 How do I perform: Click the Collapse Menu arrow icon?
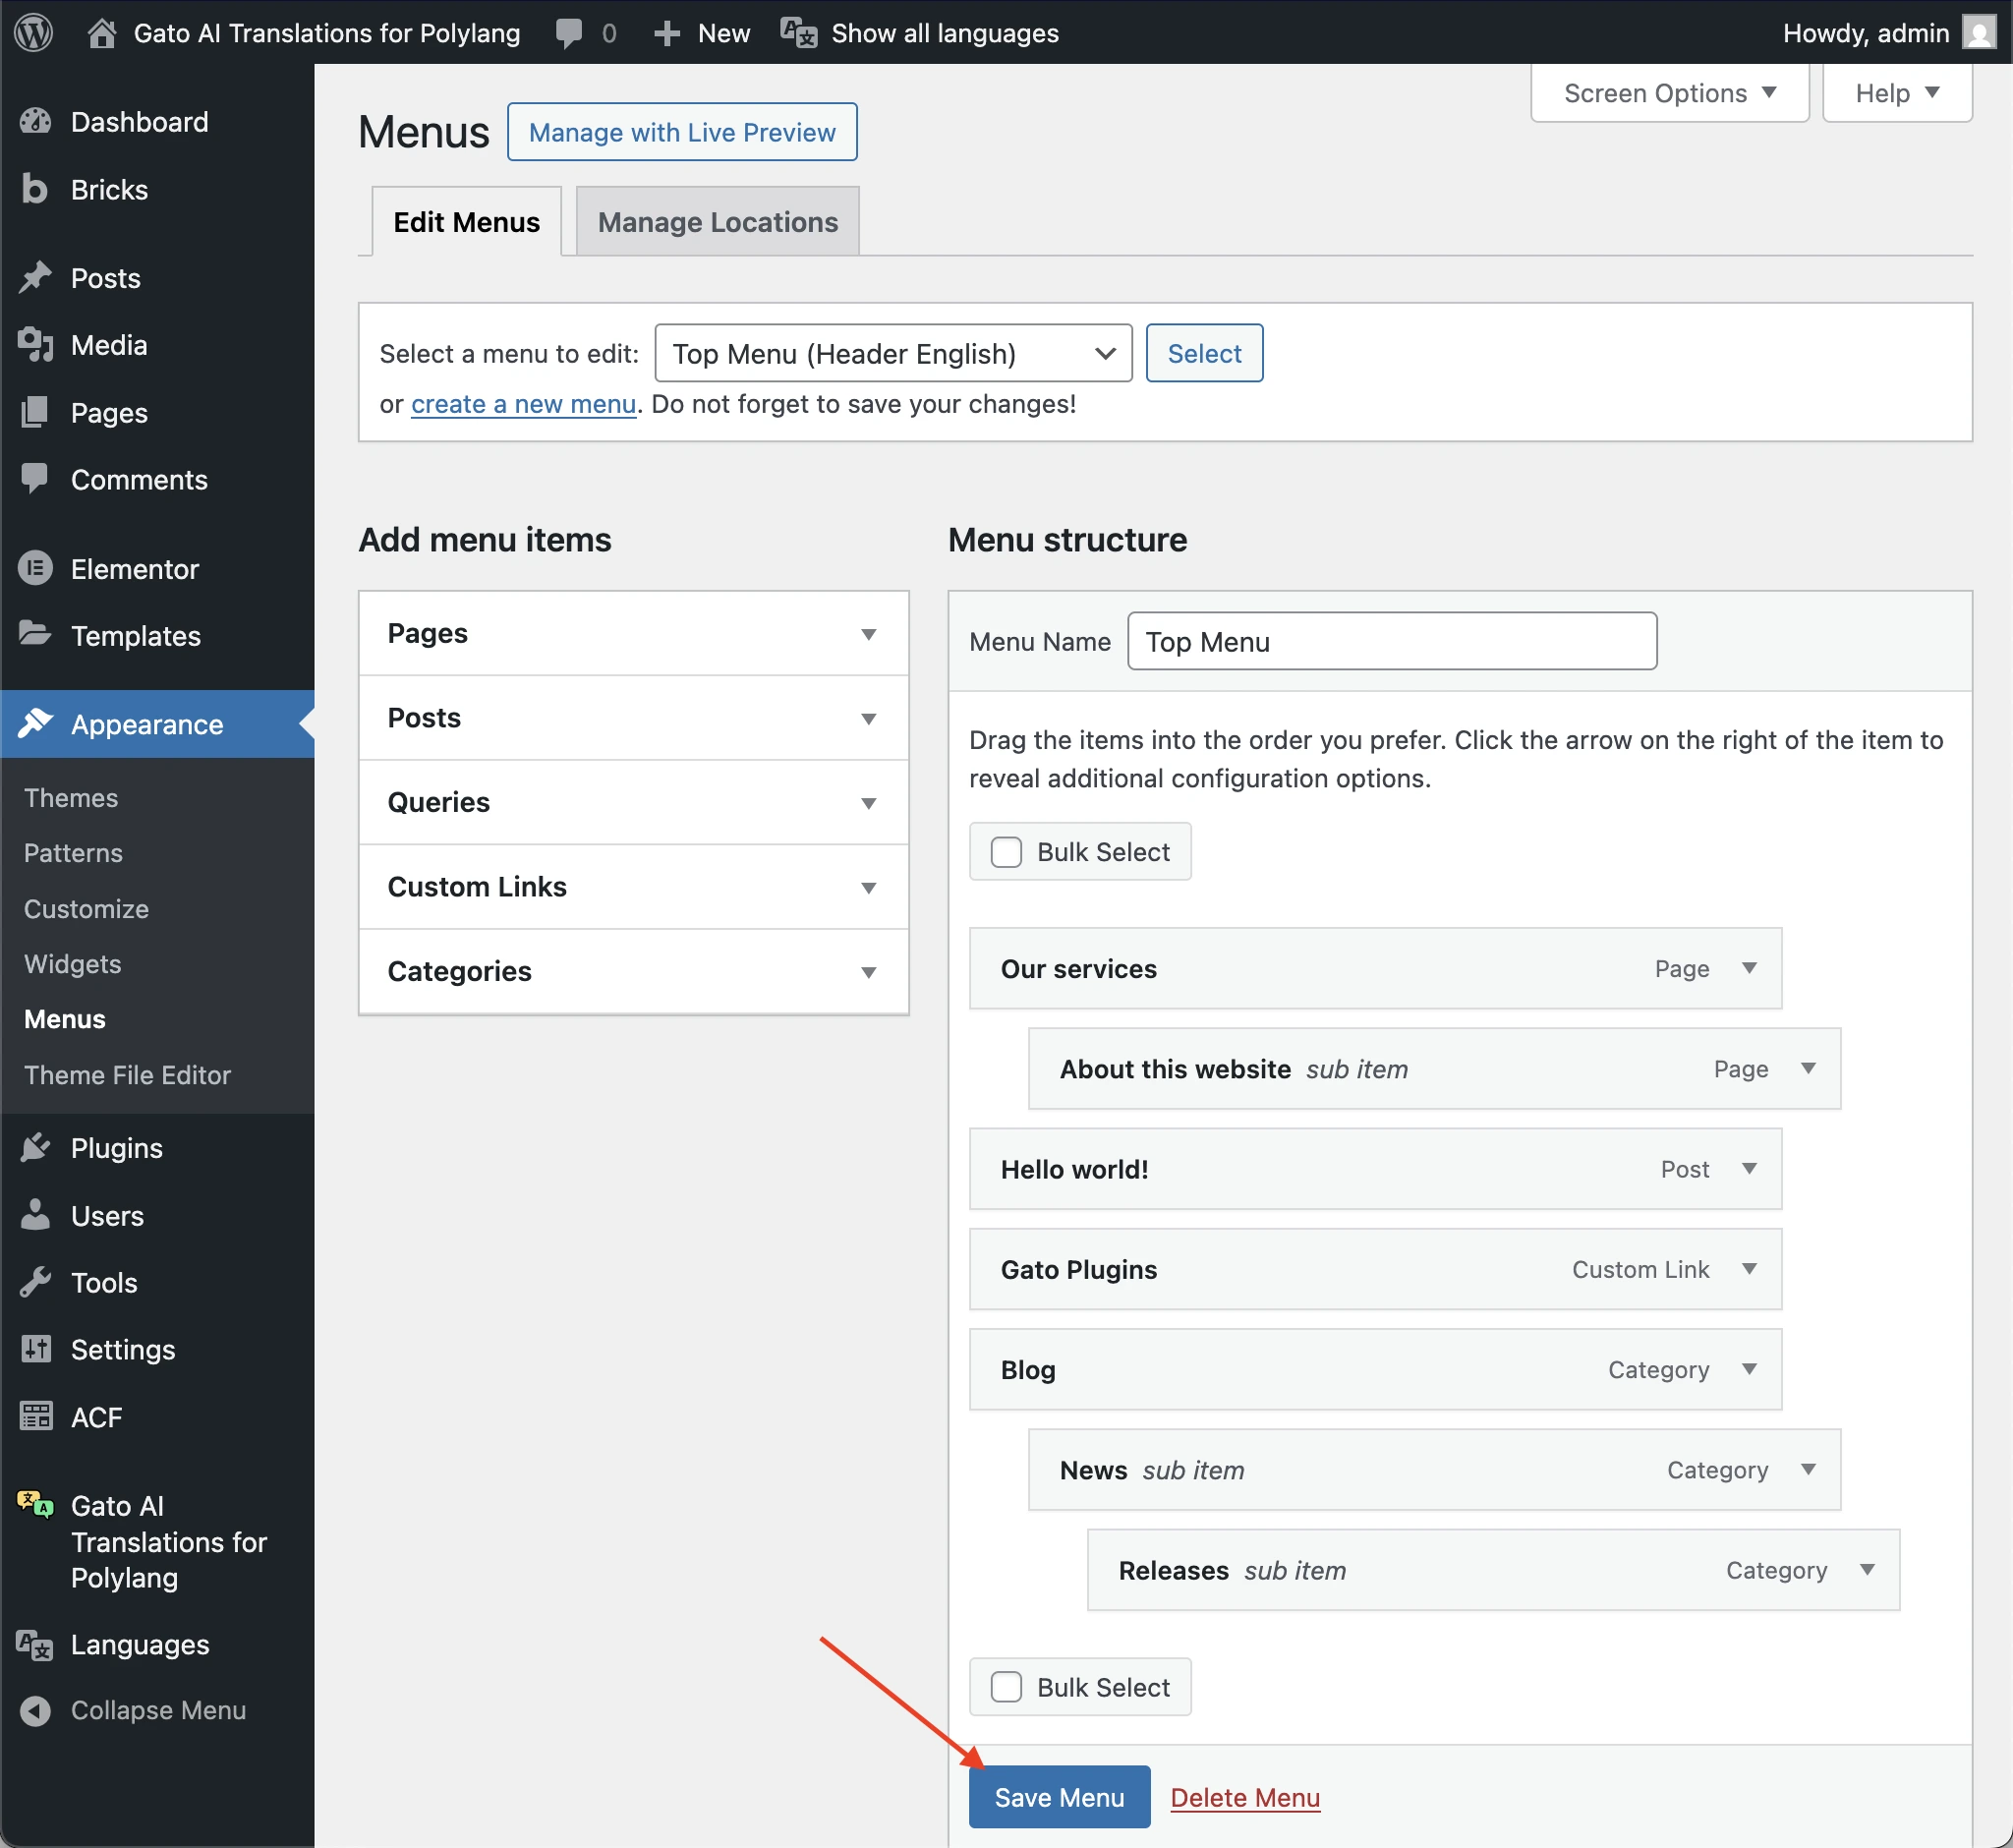tap(35, 1710)
